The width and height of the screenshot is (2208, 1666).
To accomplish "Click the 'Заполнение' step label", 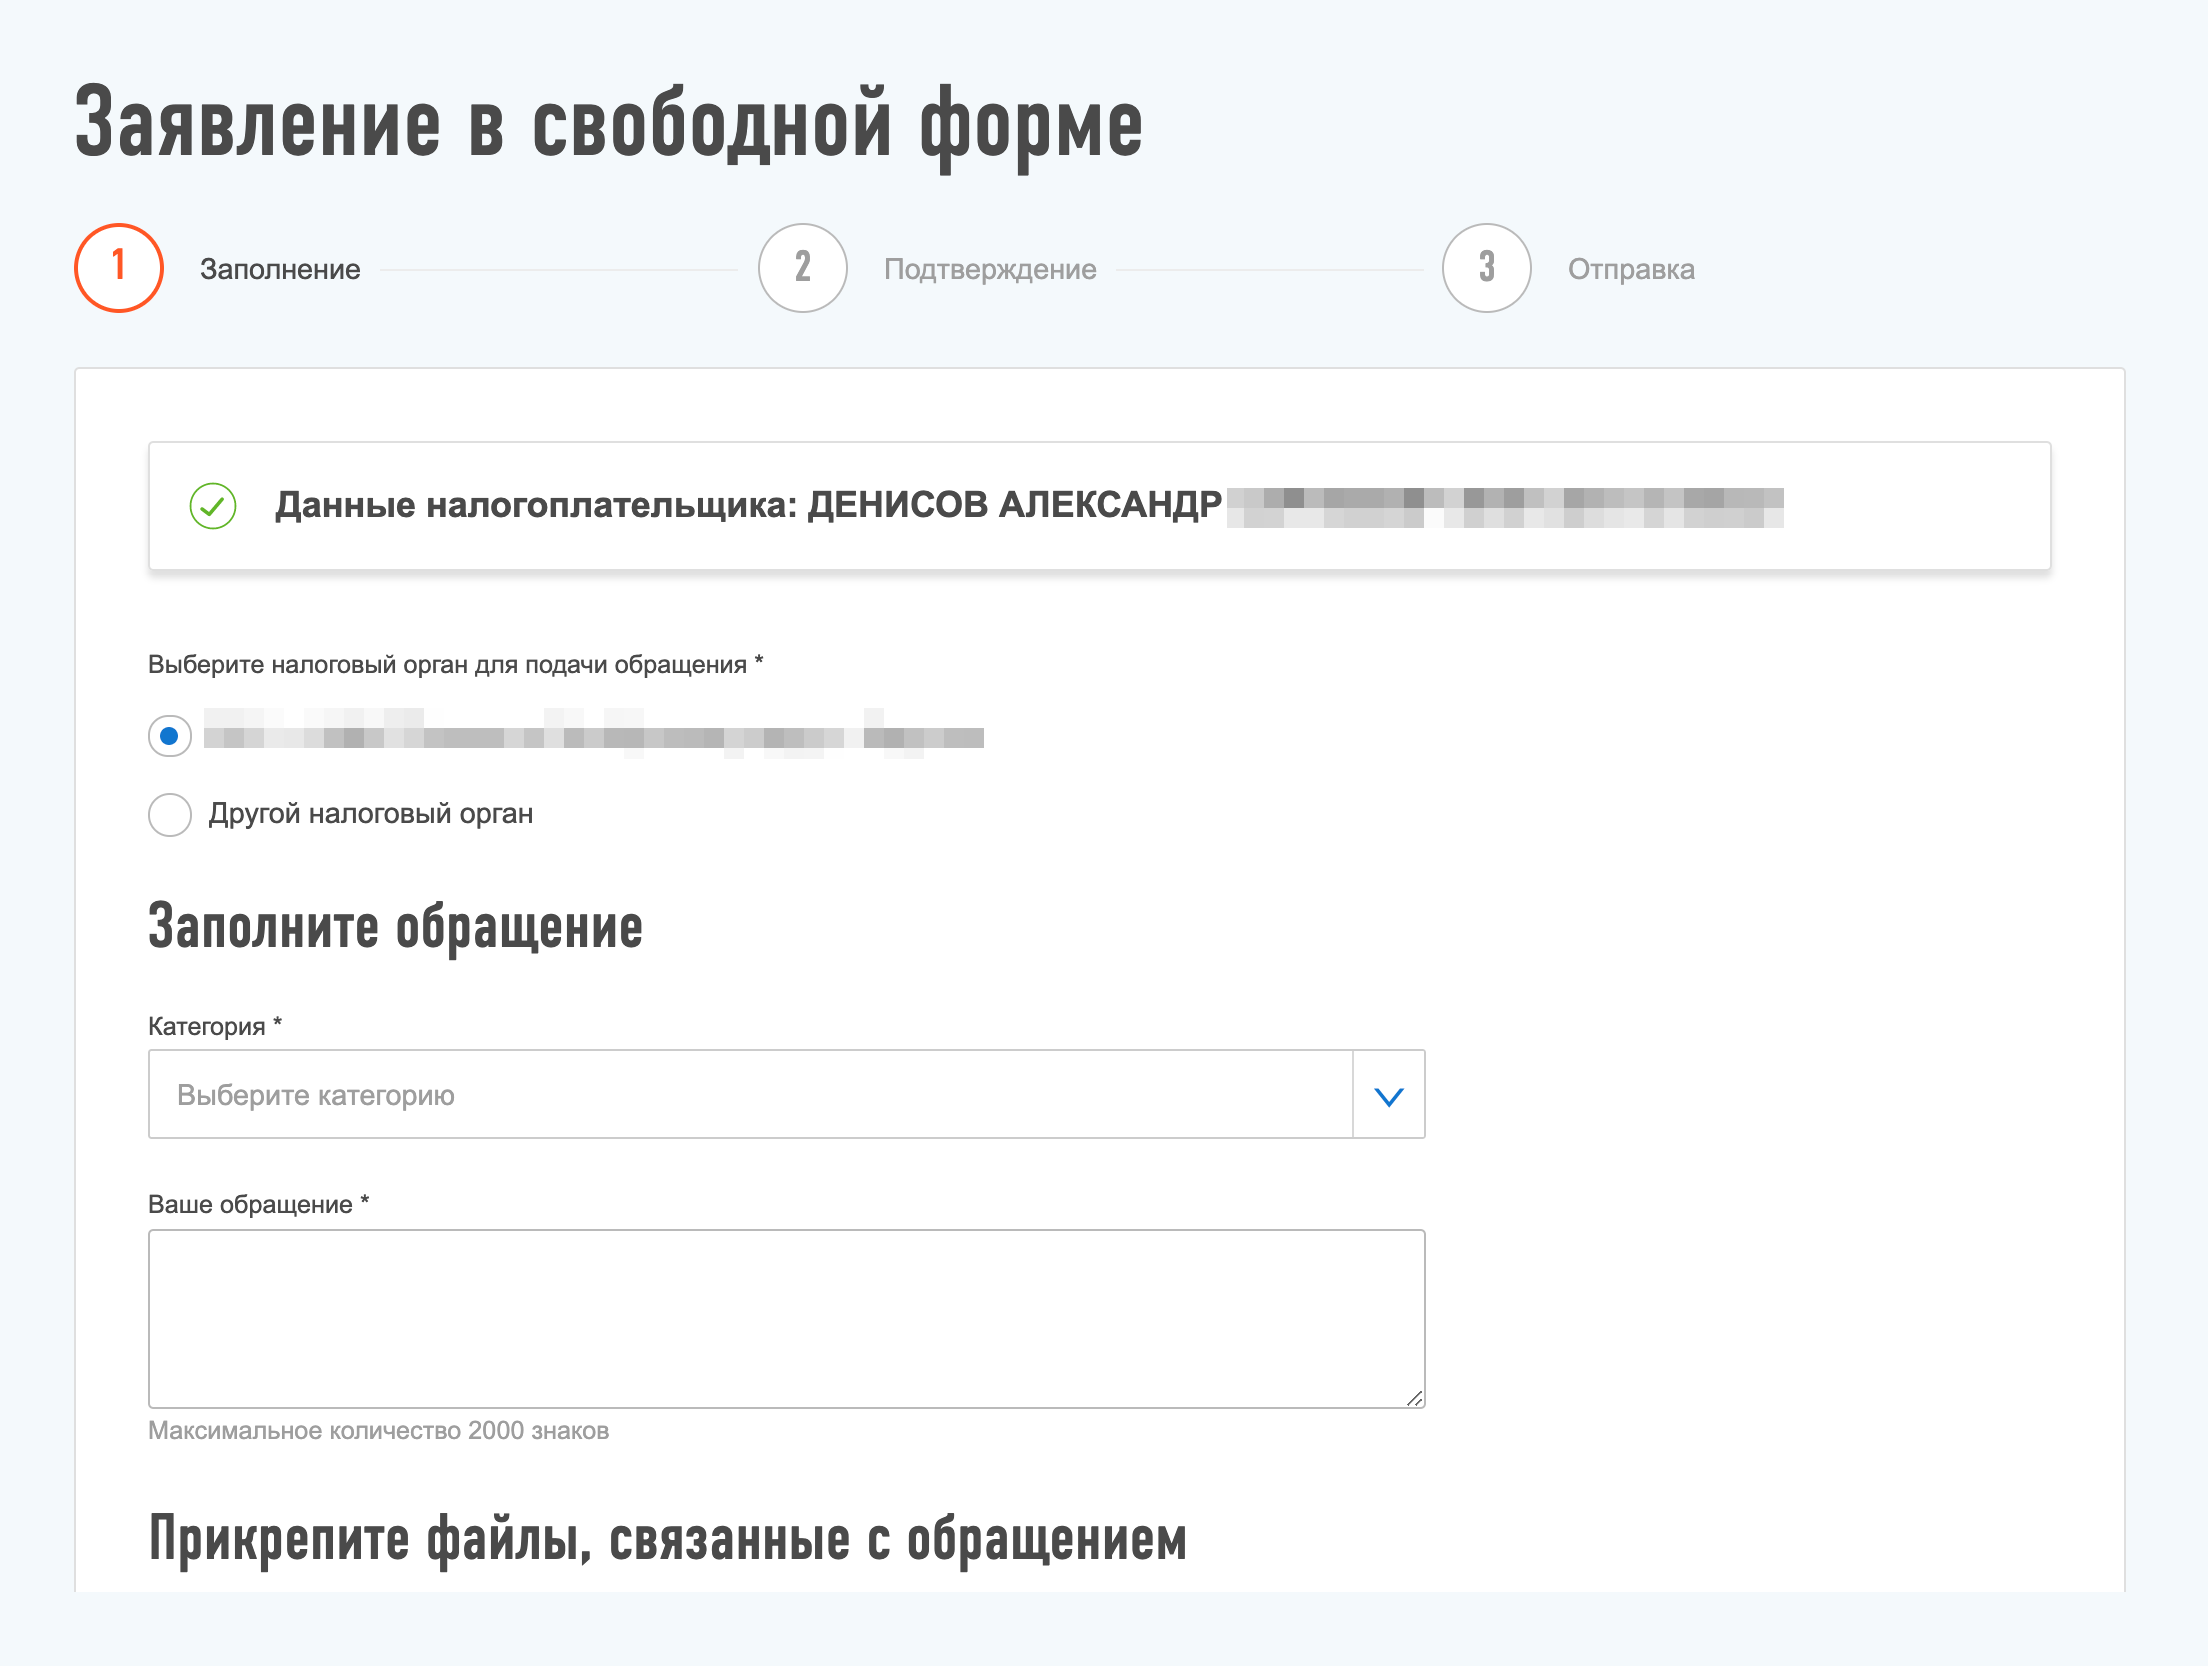I will coord(280,269).
